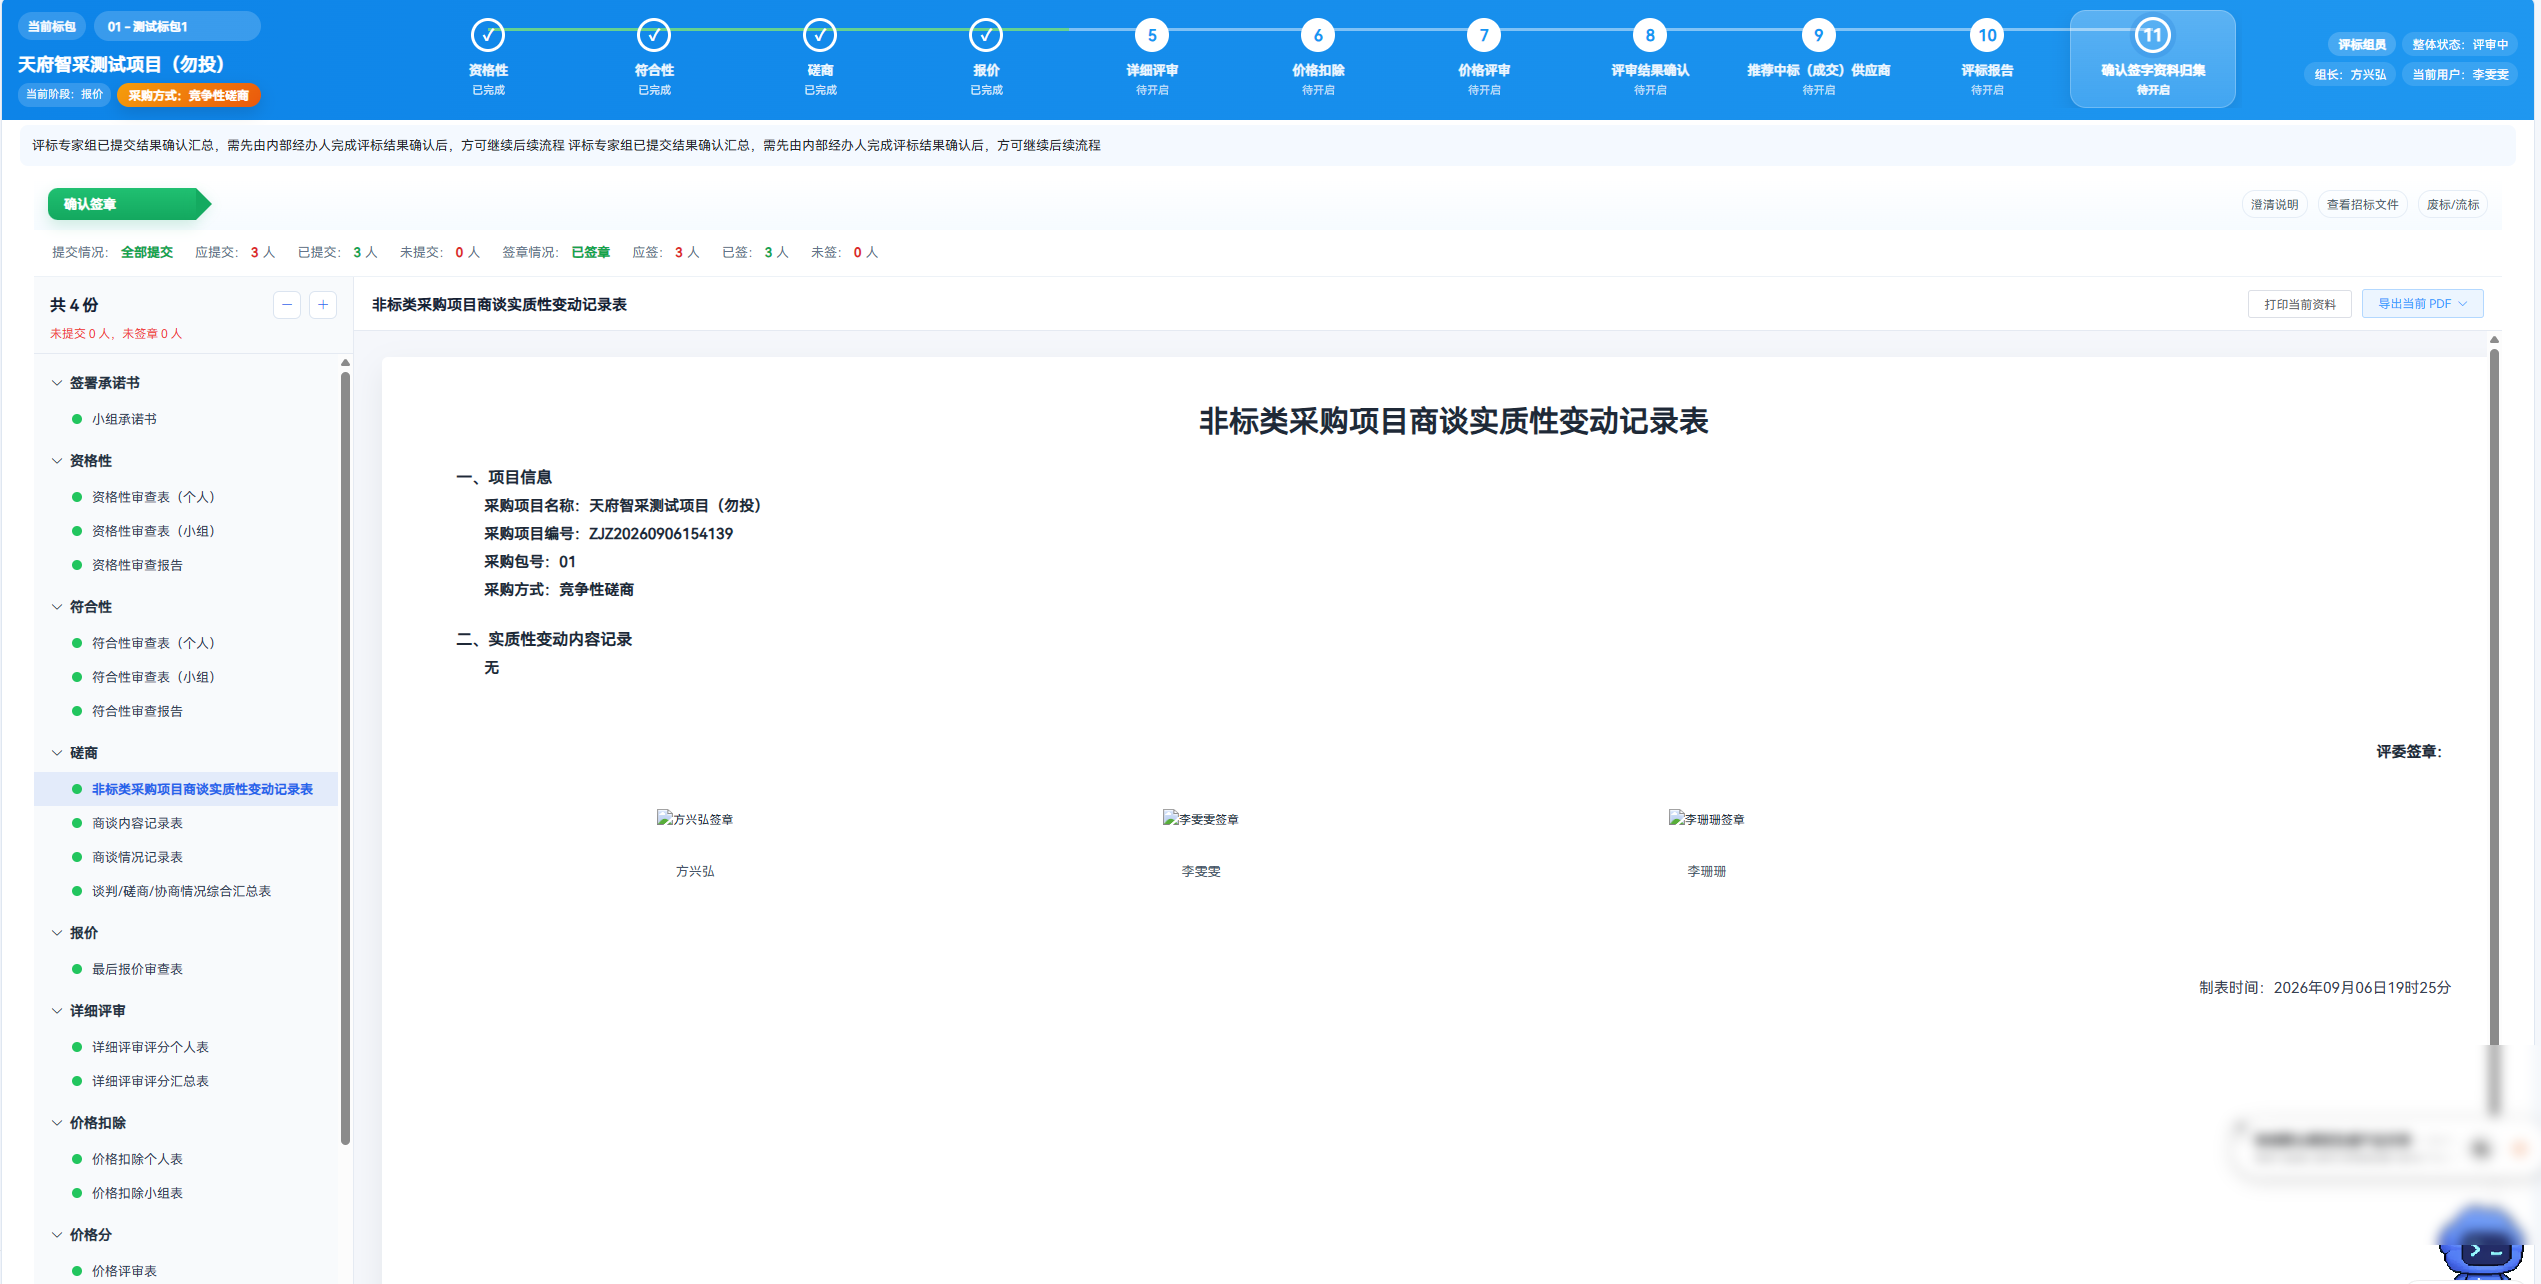Select step 8 评审结果确认 circle

click(x=1650, y=36)
